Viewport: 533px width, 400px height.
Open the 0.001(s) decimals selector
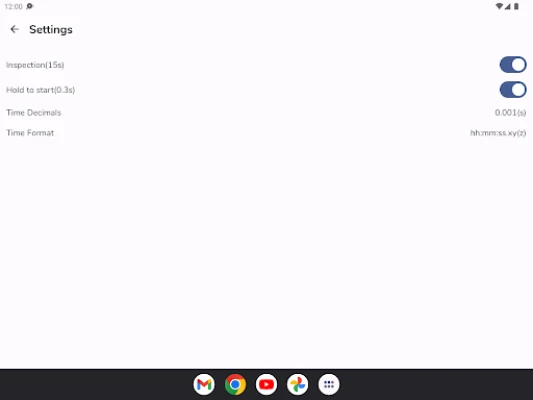point(510,112)
